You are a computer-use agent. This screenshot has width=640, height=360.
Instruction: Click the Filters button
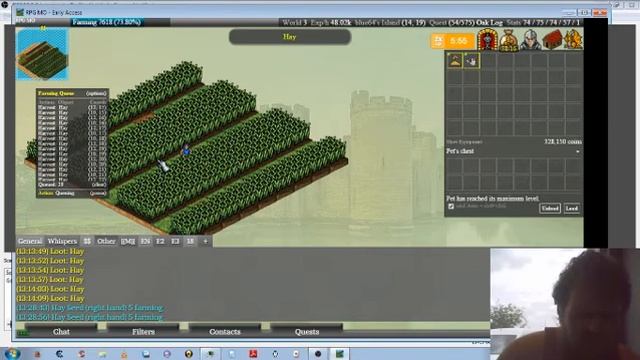pyautogui.click(x=143, y=331)
